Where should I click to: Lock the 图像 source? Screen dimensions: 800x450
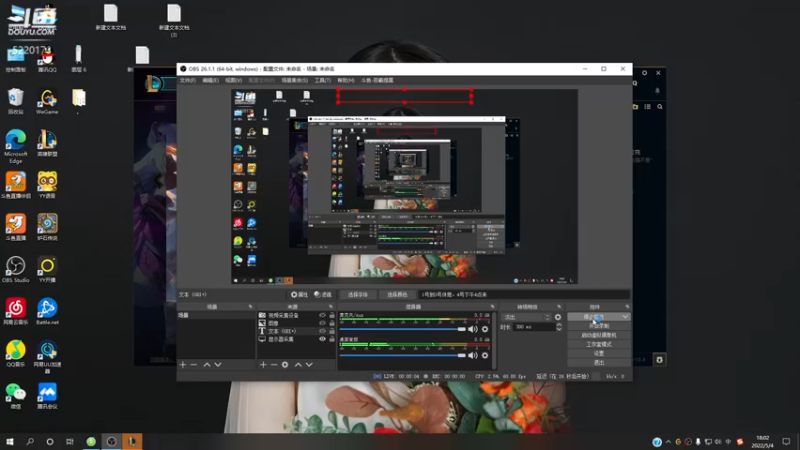(x=332, y=323)
